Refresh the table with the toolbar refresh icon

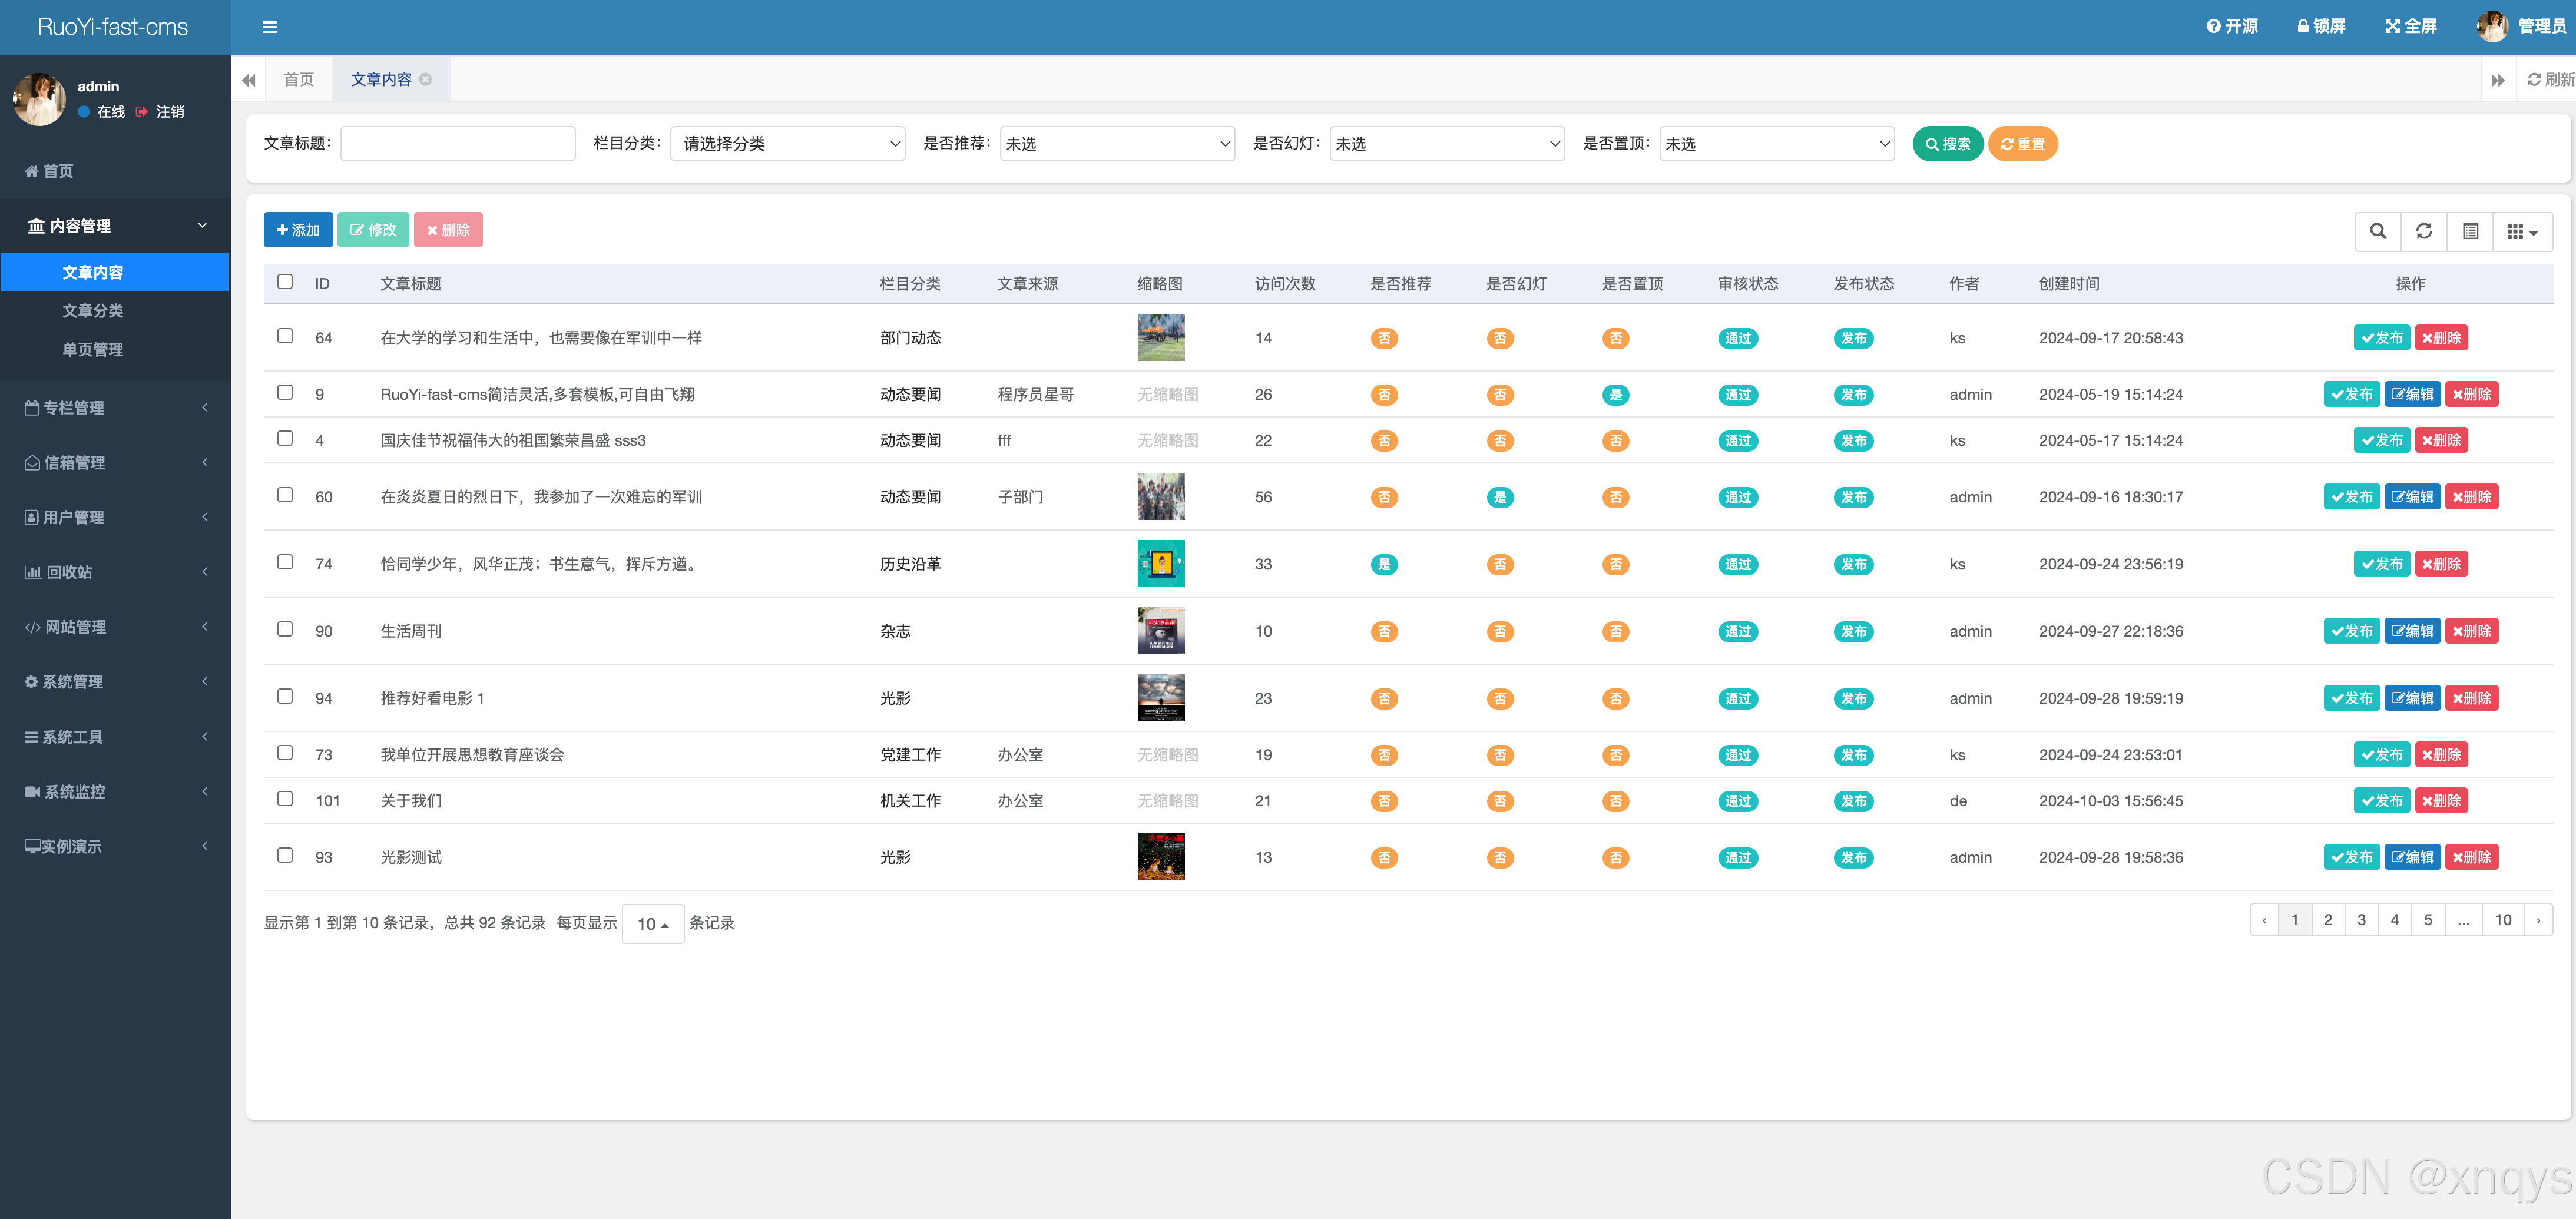[2424, 231]
